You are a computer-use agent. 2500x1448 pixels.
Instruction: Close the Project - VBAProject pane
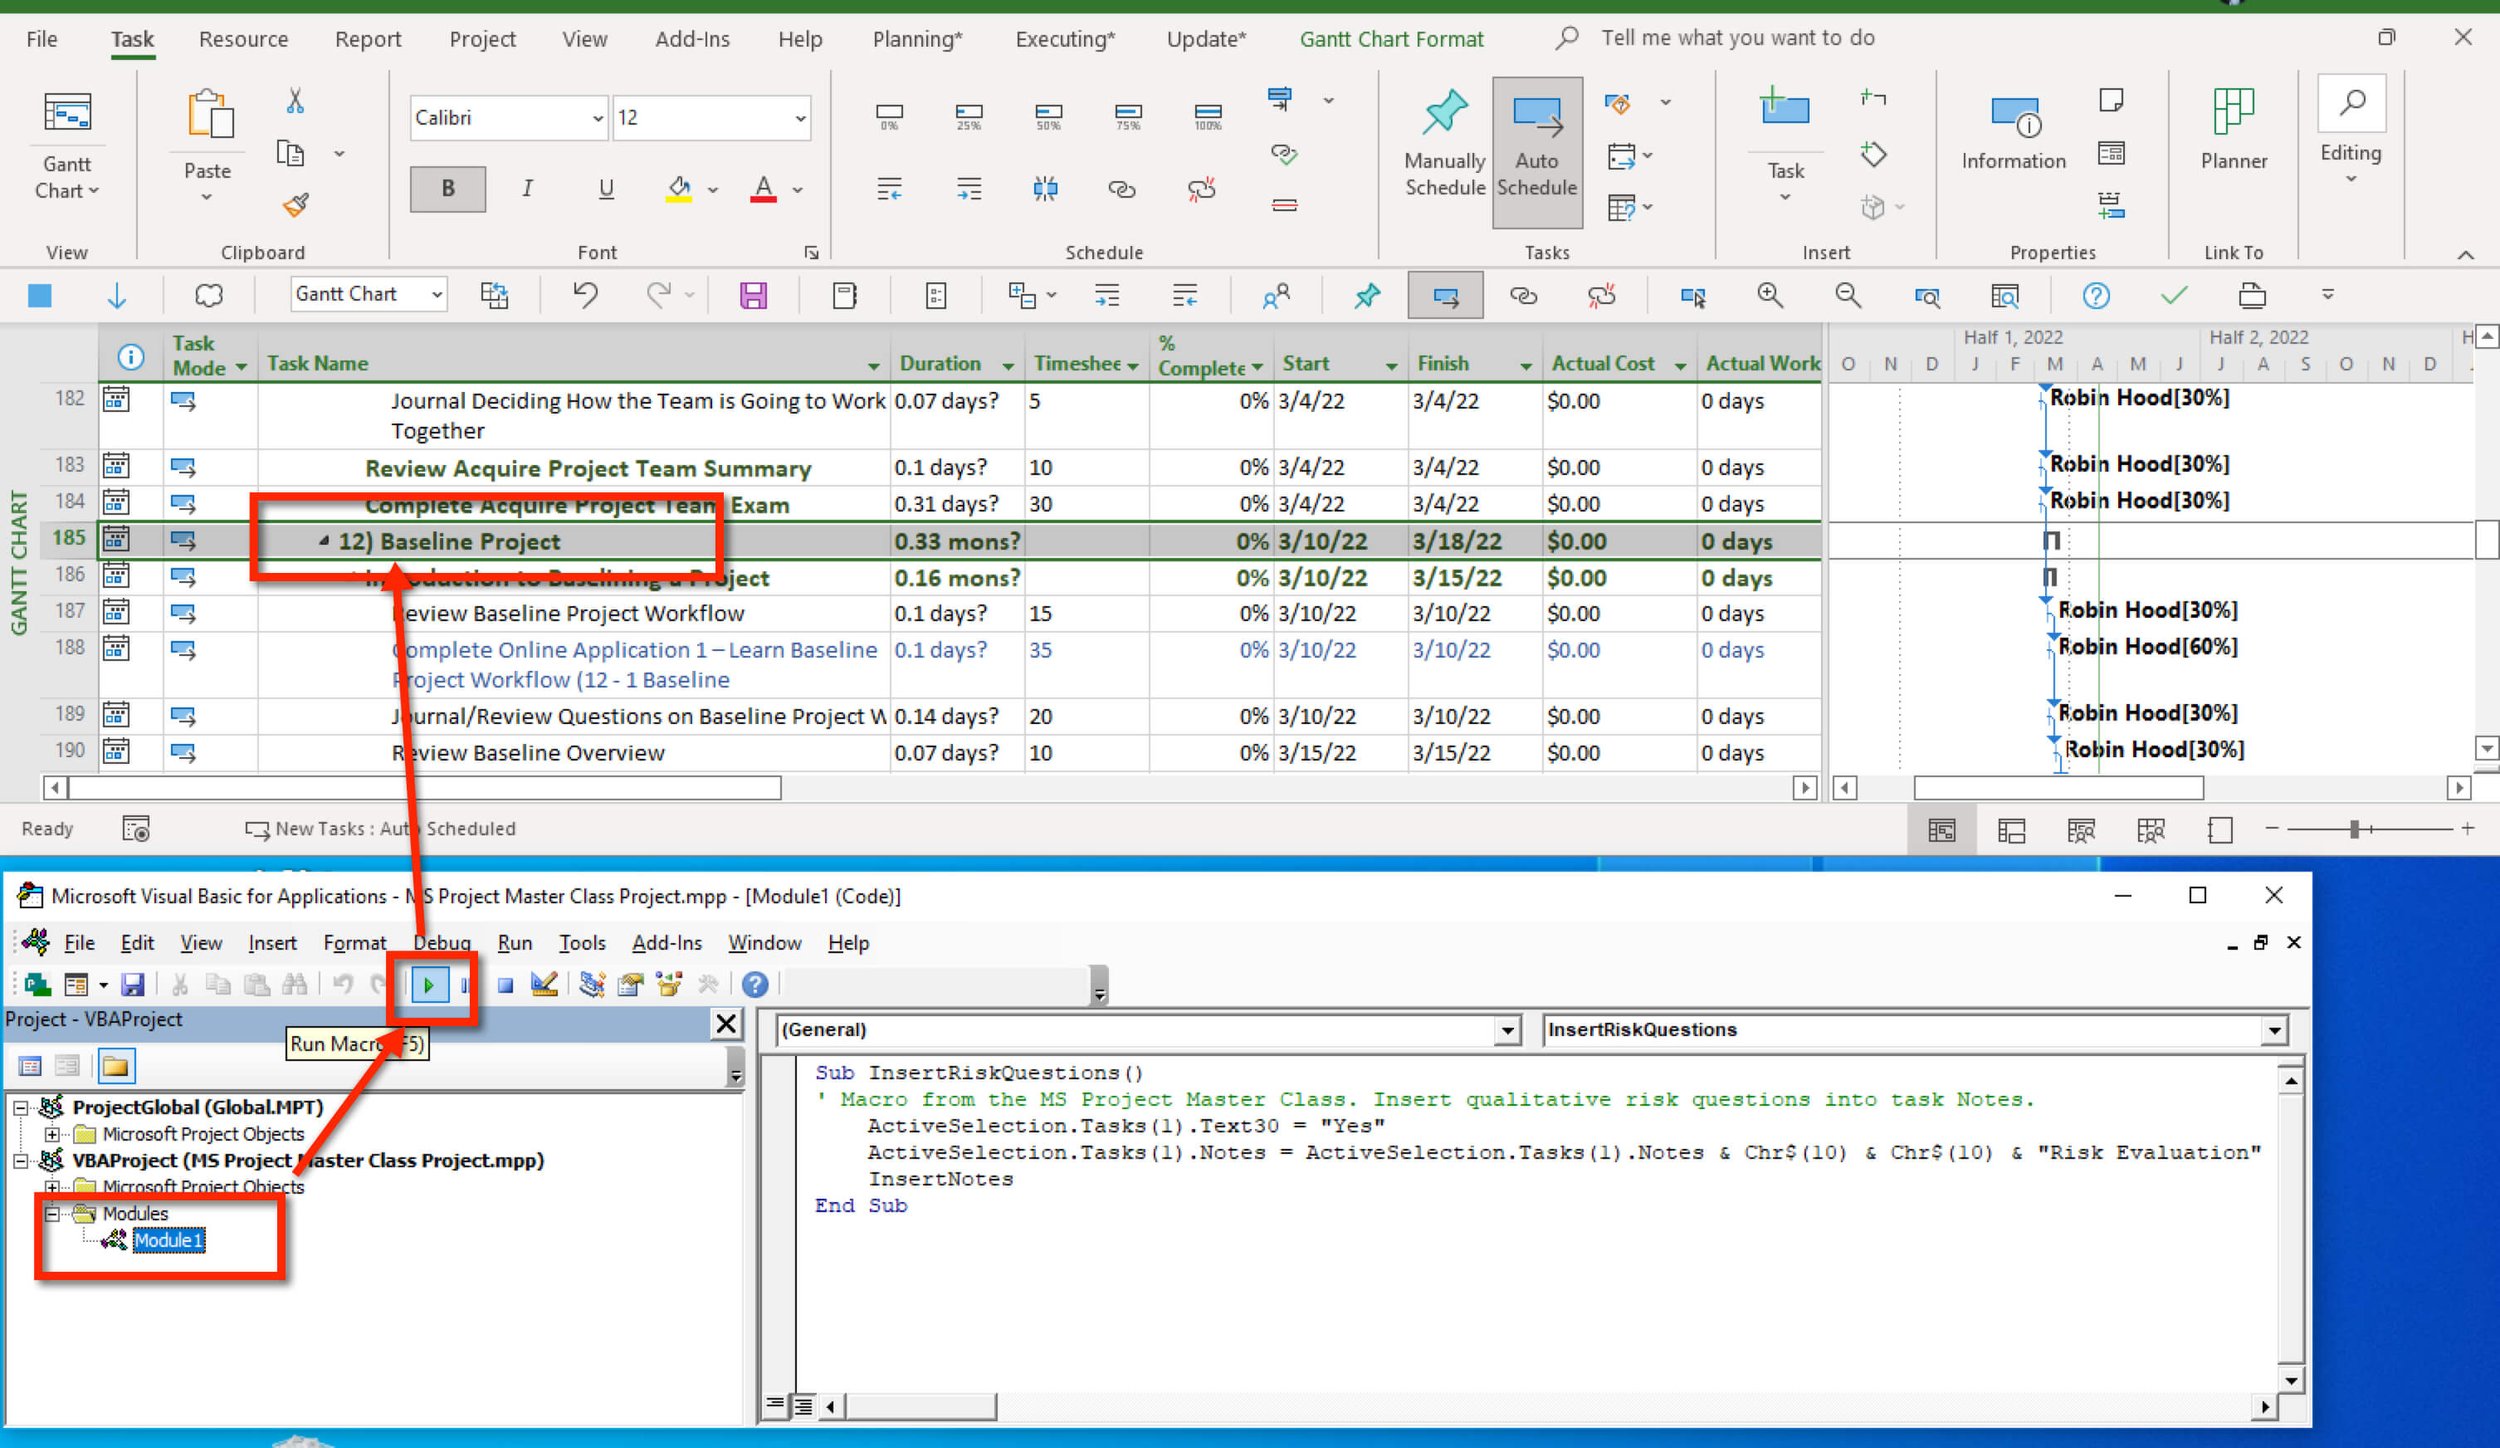726,1024
